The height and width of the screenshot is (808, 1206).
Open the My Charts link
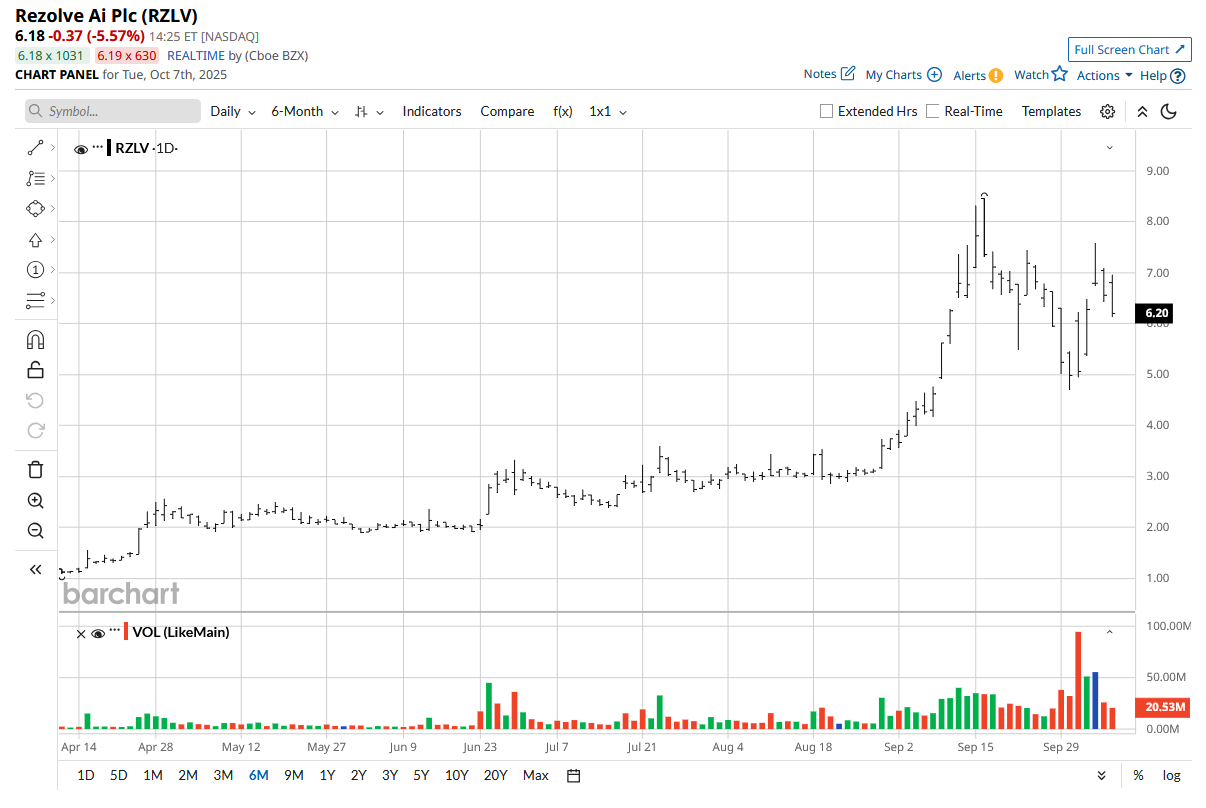(x=894, y=75)
